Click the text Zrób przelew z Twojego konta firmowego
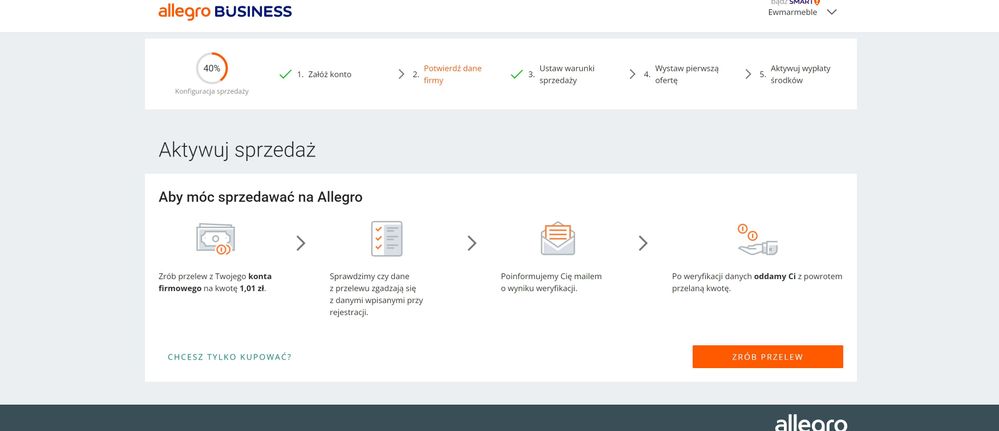Image resolution: width=999 pixels, height=431 pixels. click(x=215, y=282)
